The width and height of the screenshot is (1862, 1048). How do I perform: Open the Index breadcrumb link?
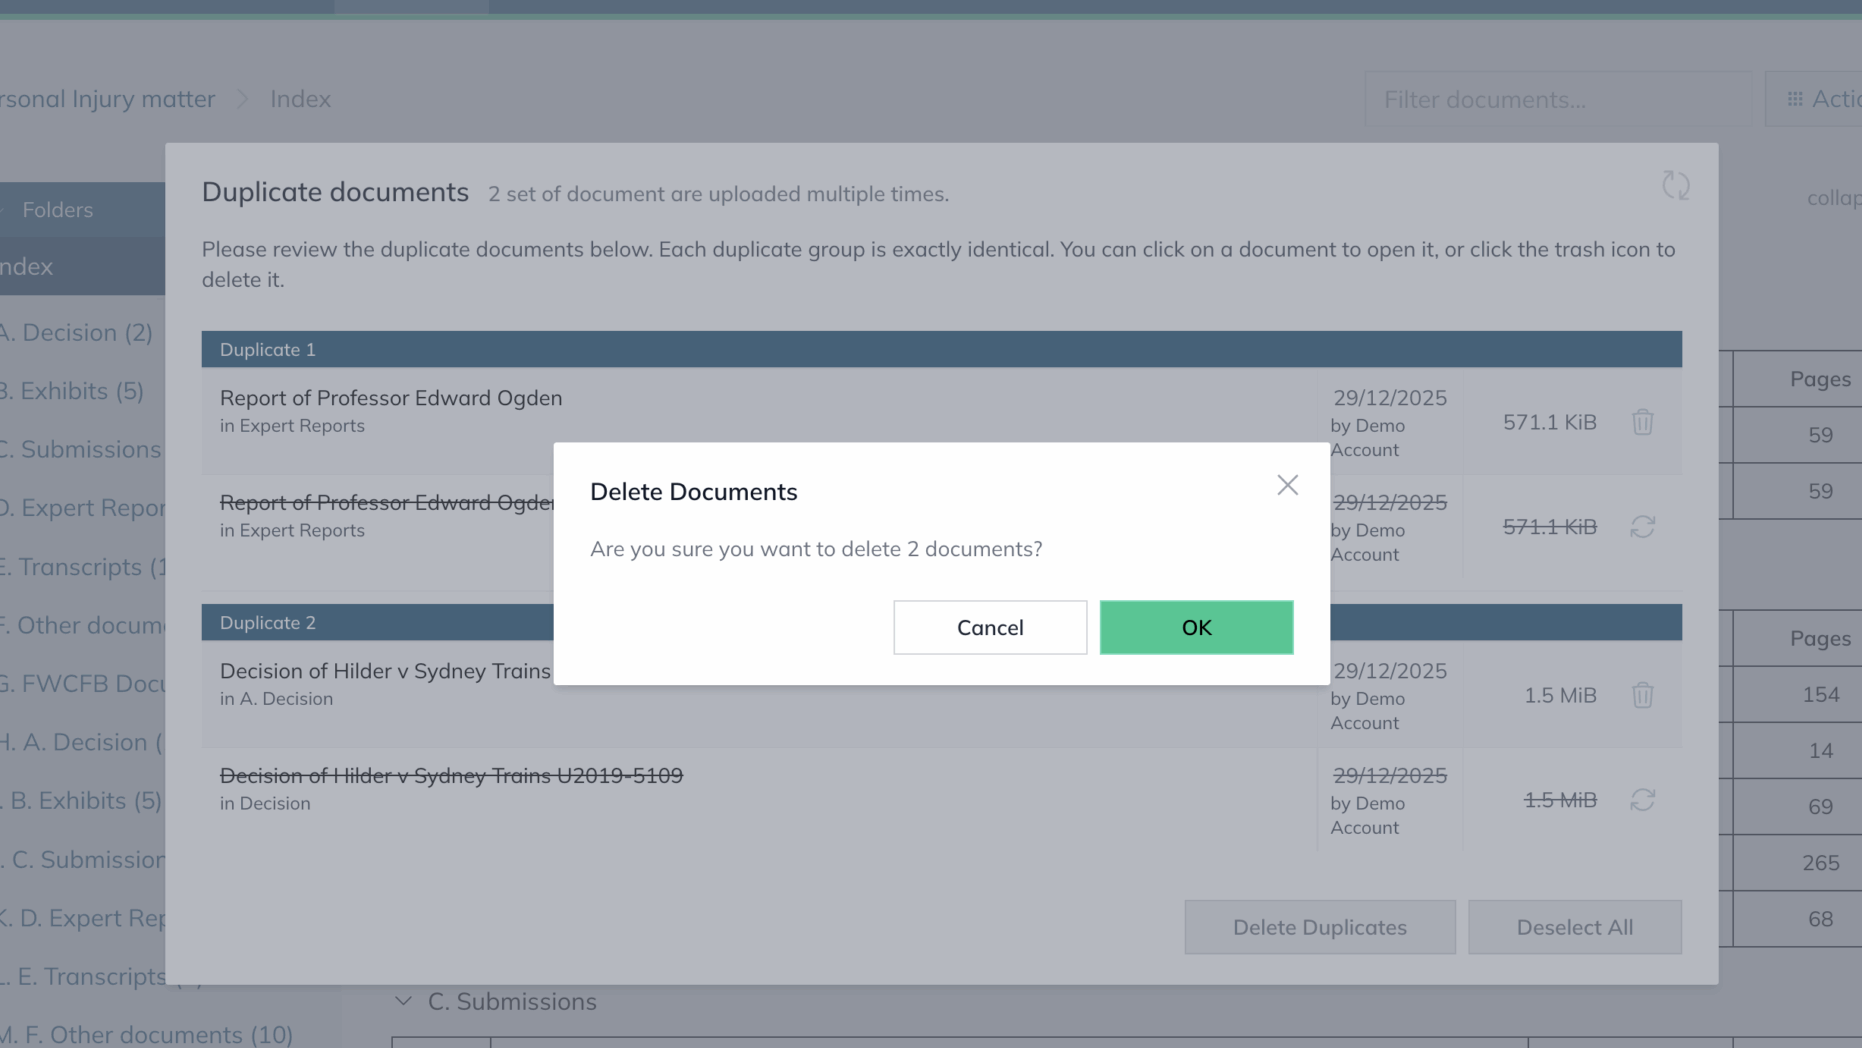coord(300,99)
